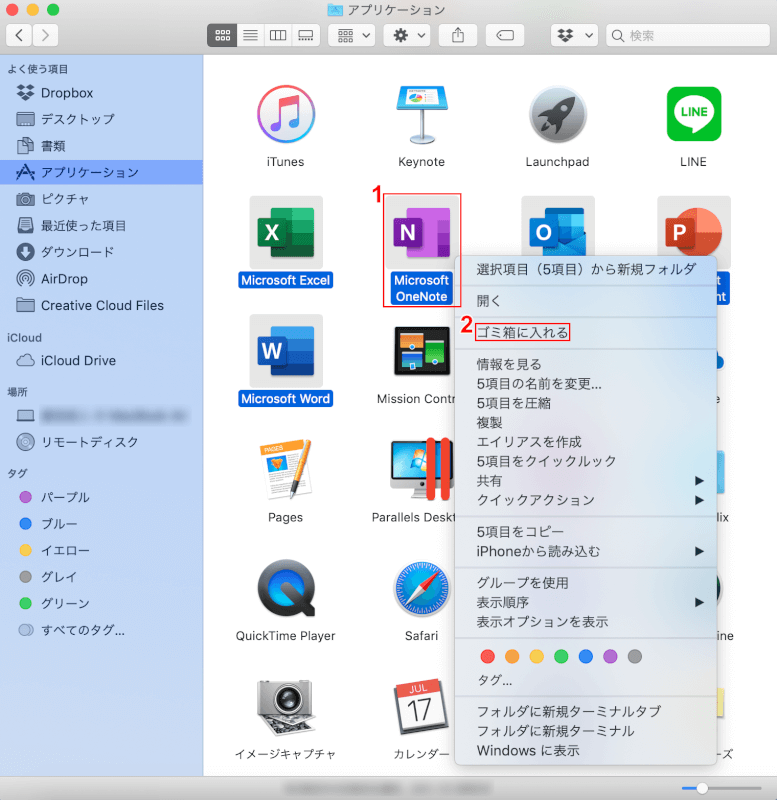Choose Windows に表示 menu item

[585, 751]
